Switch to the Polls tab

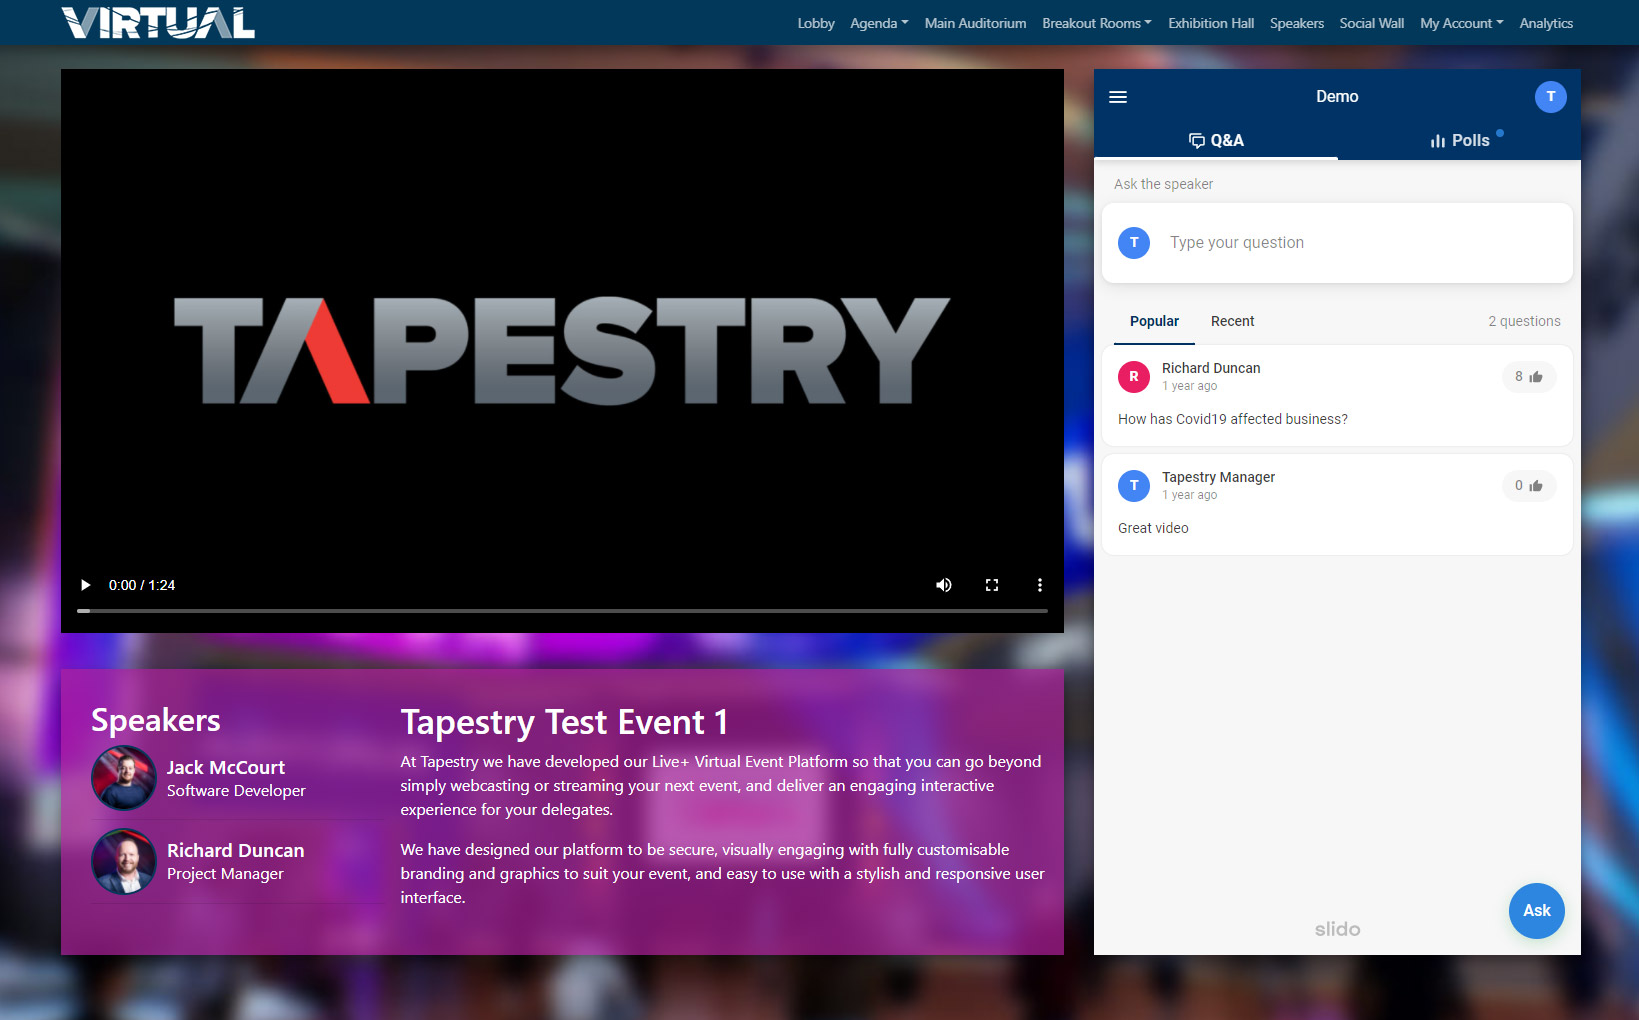click(1460, 140)
